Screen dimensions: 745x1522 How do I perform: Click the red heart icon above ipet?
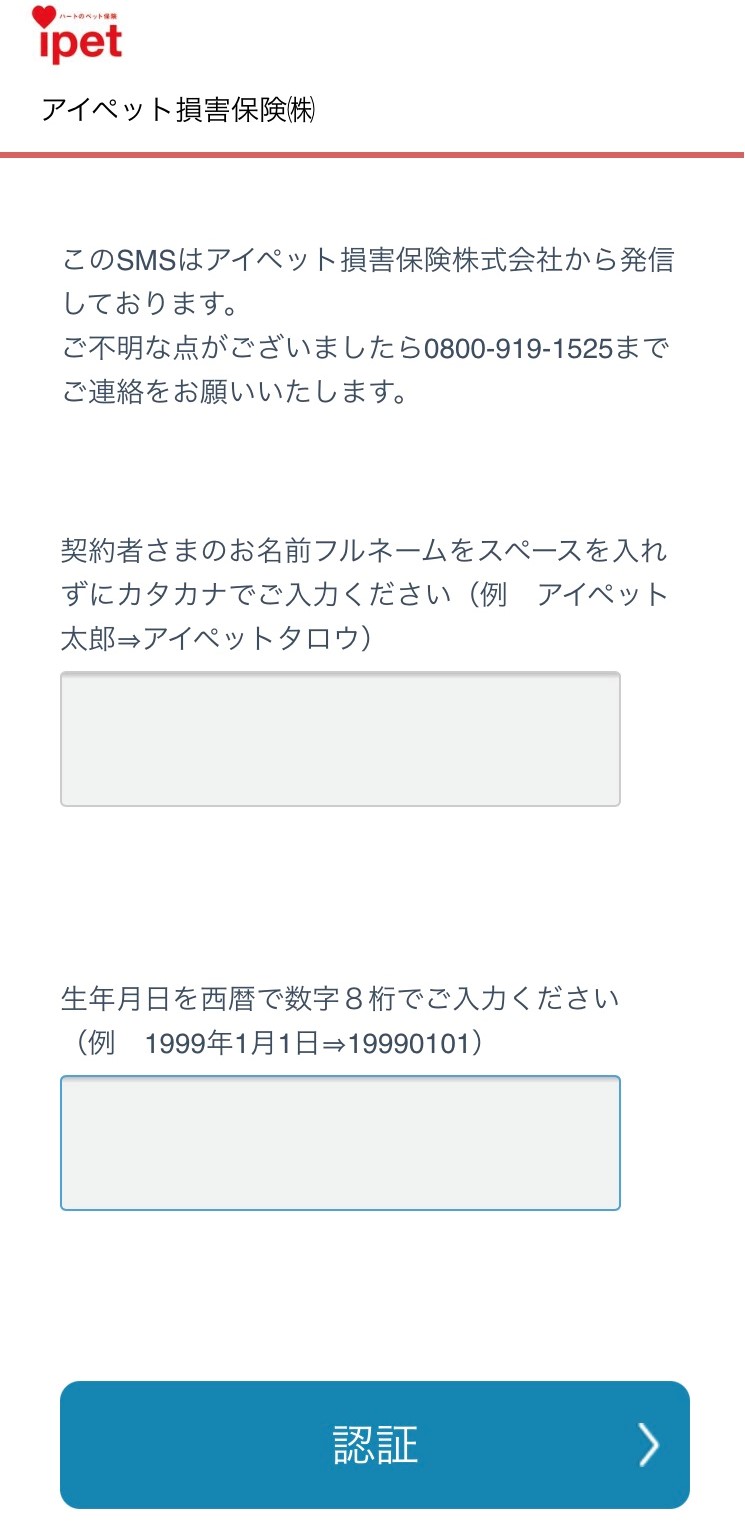click(44, 16)
